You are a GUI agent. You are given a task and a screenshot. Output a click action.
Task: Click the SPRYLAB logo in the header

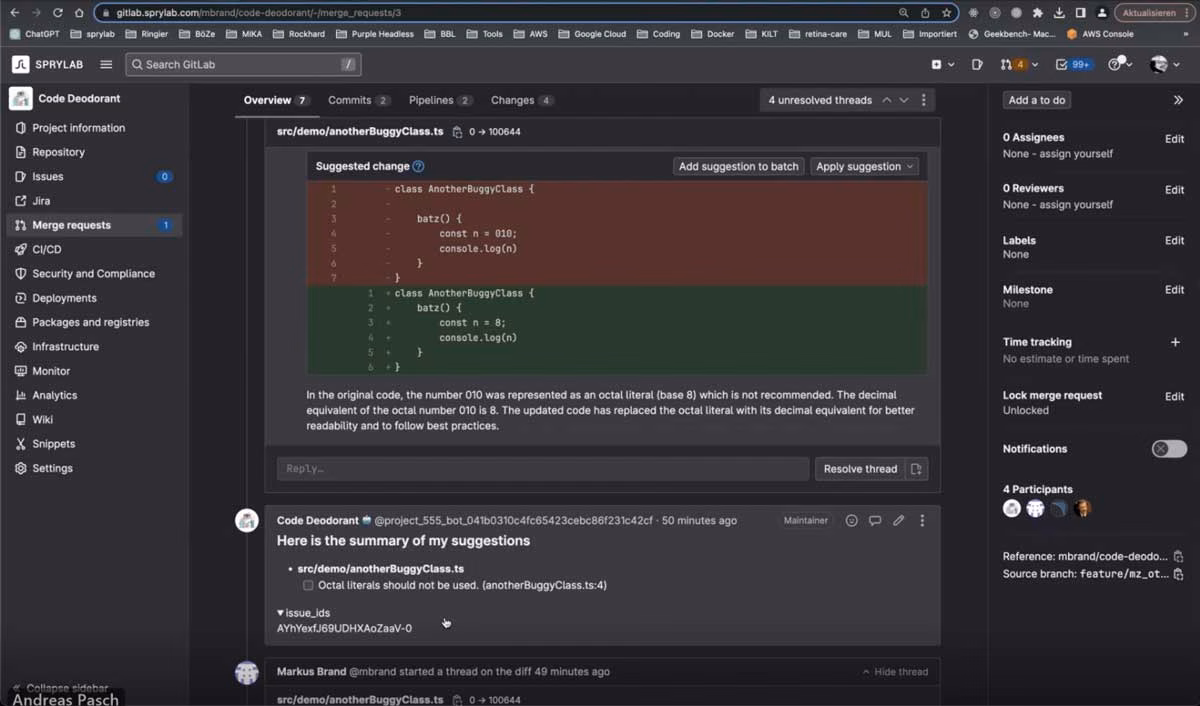49,64
